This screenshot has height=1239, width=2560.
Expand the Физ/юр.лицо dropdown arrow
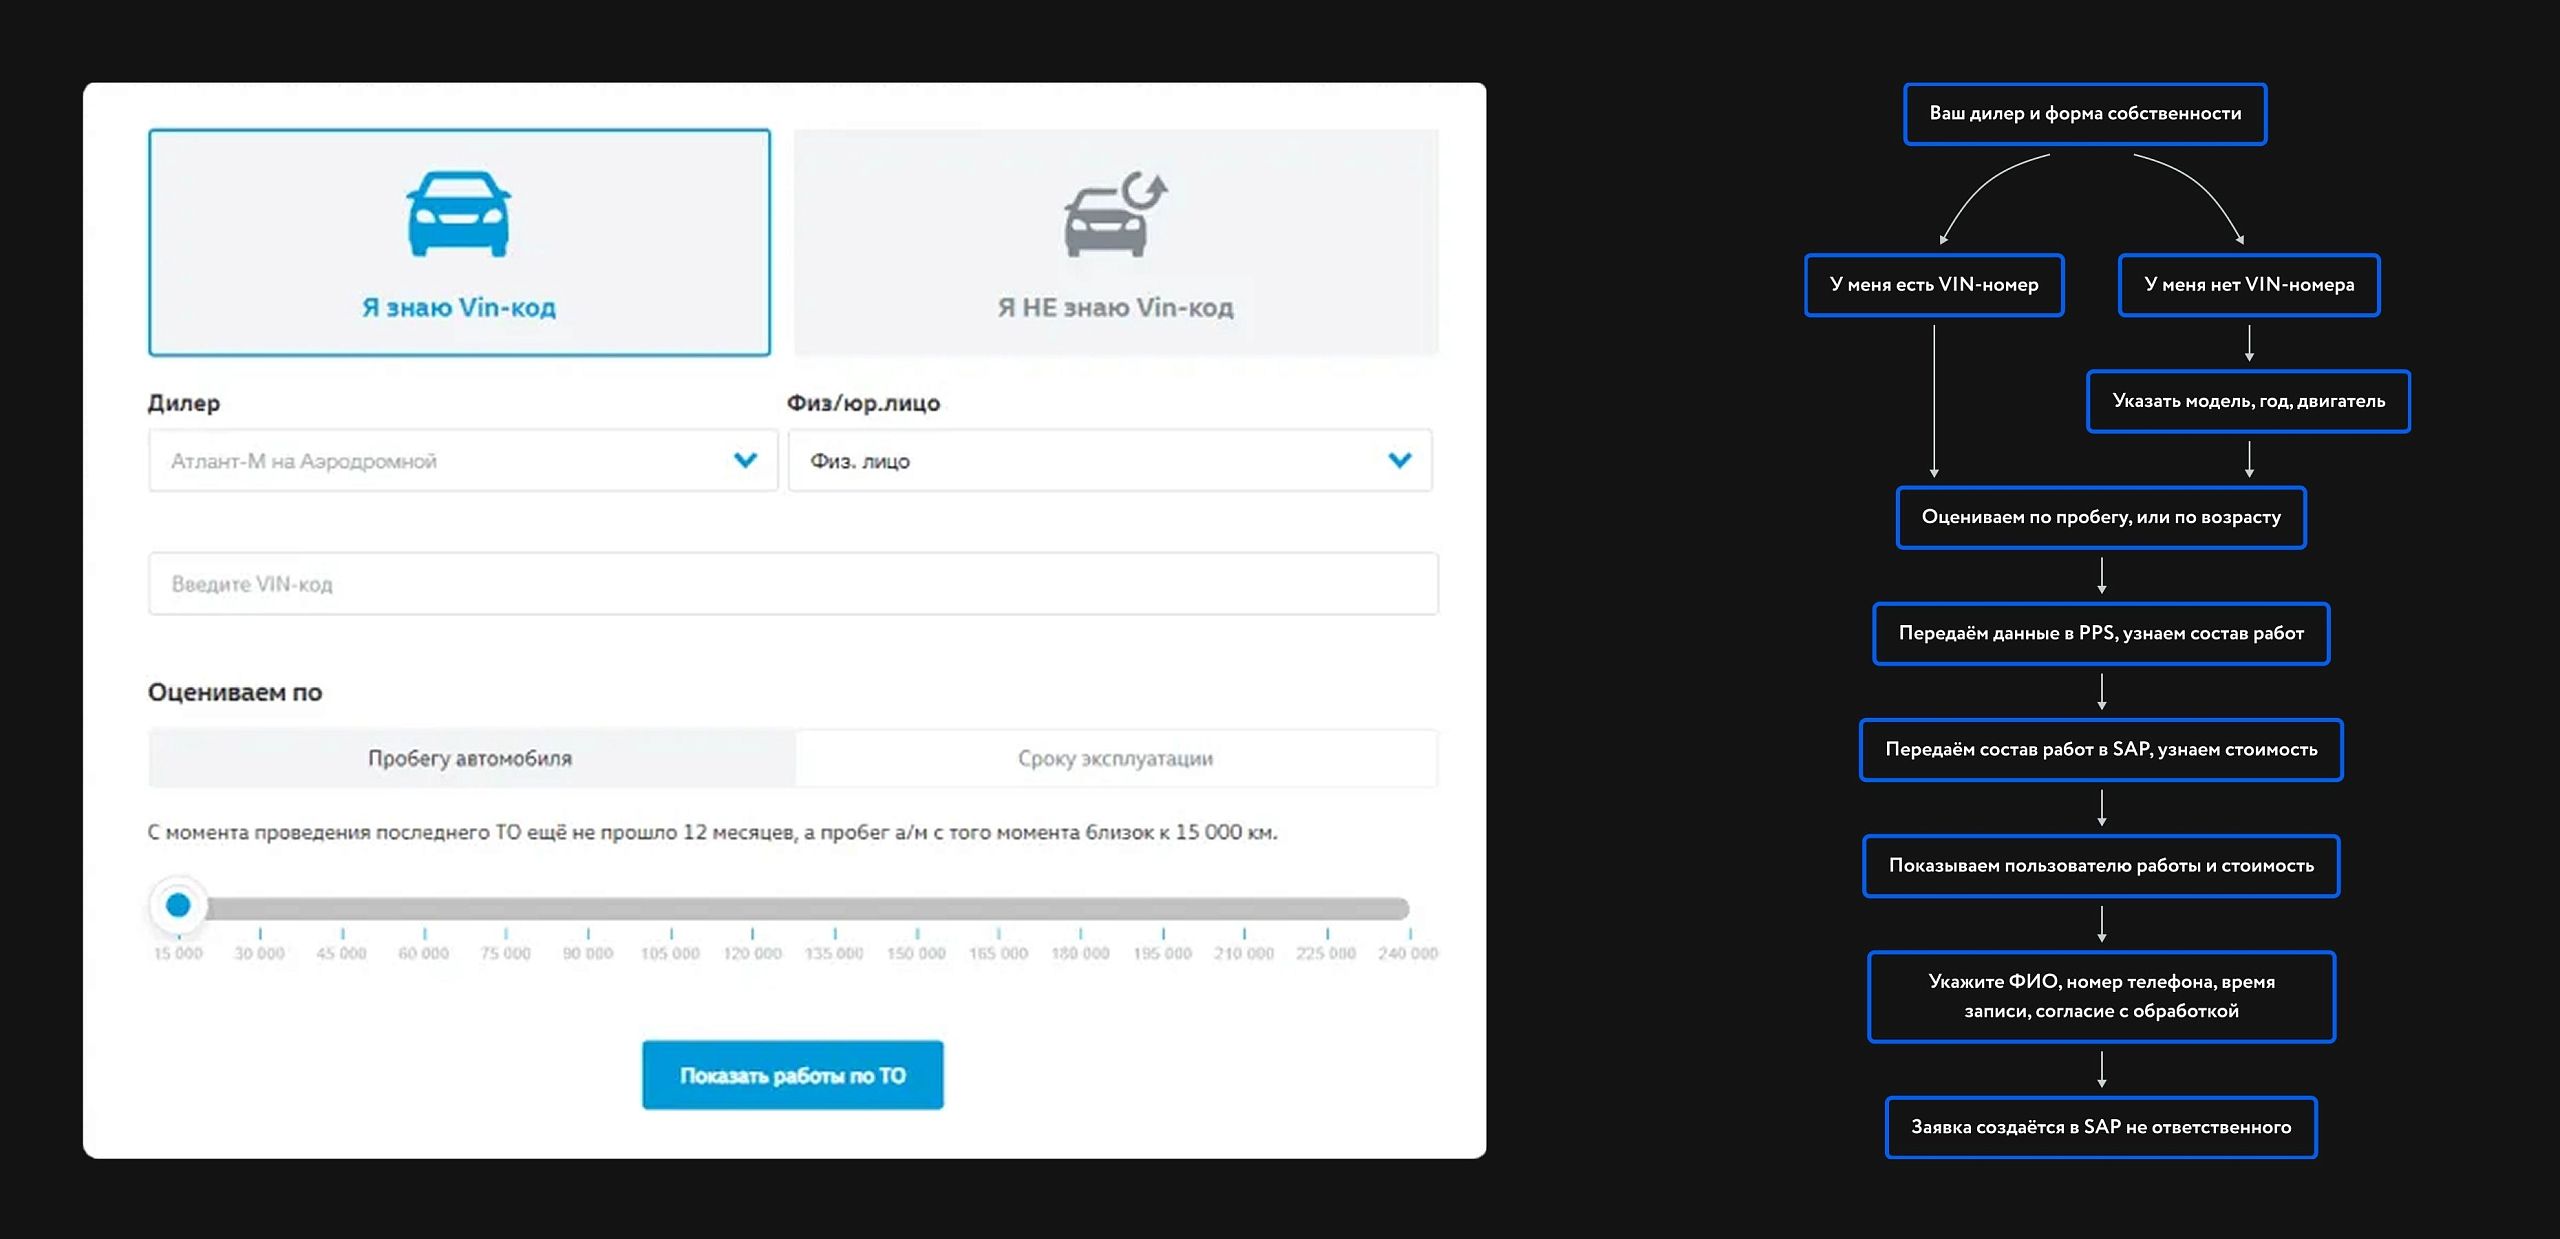(1399, 460)
